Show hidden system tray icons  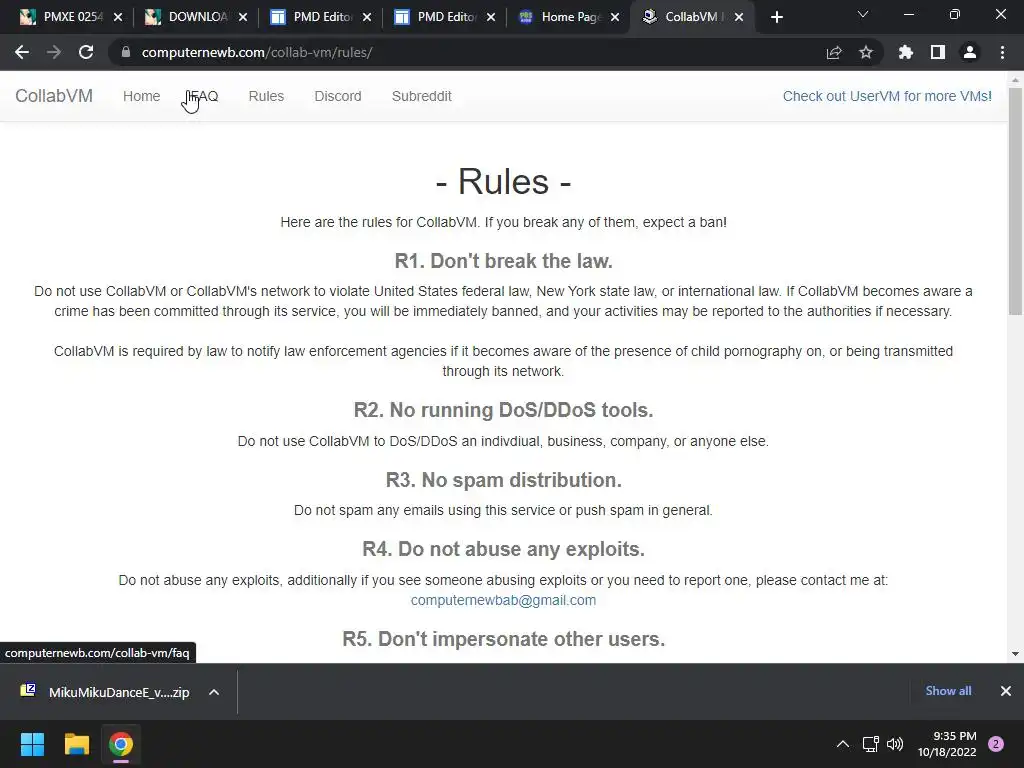843,744
